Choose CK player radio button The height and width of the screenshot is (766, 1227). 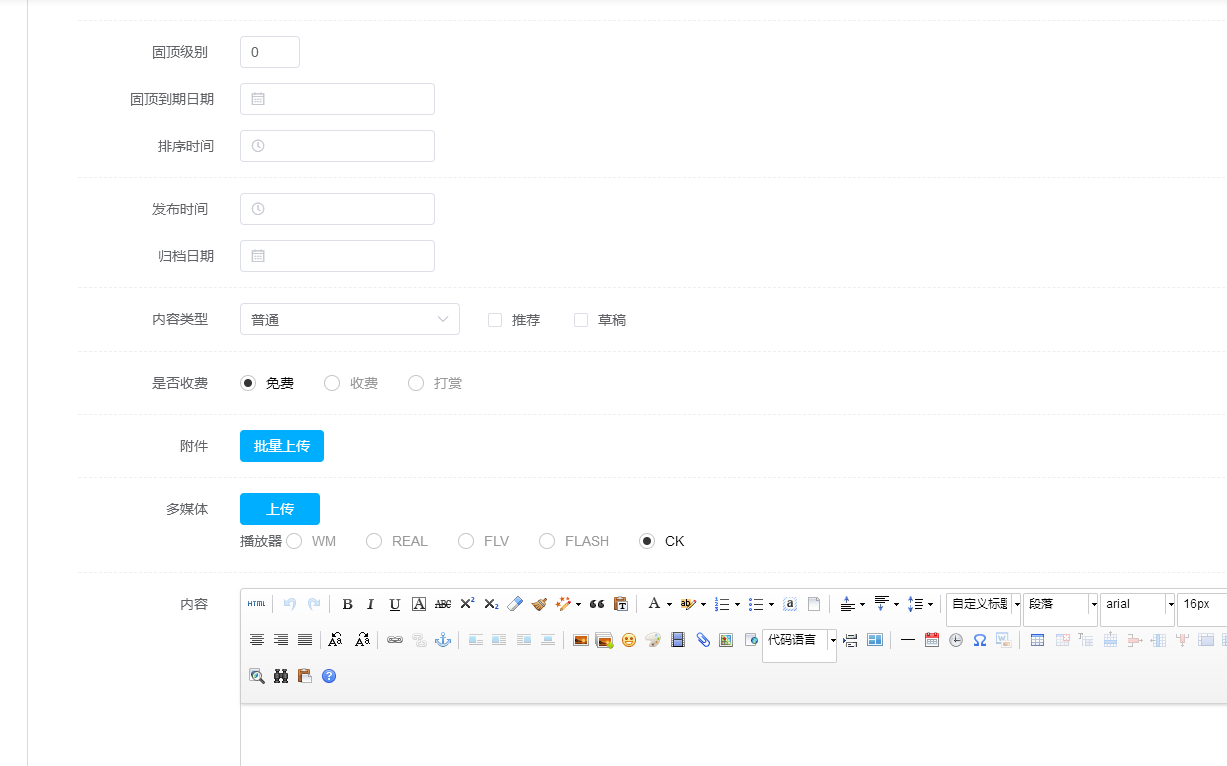pyautogui.click(x=647, y=541)
